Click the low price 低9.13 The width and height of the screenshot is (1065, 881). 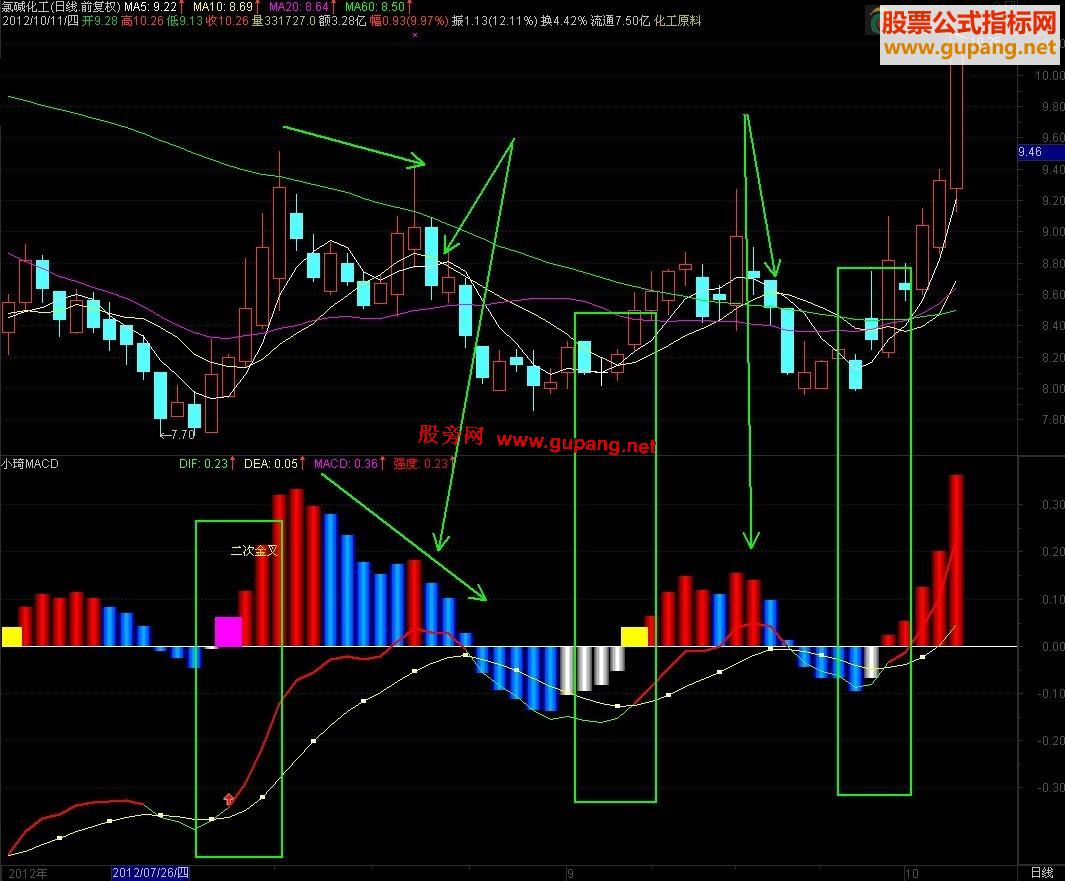click(x=185, y=21)
